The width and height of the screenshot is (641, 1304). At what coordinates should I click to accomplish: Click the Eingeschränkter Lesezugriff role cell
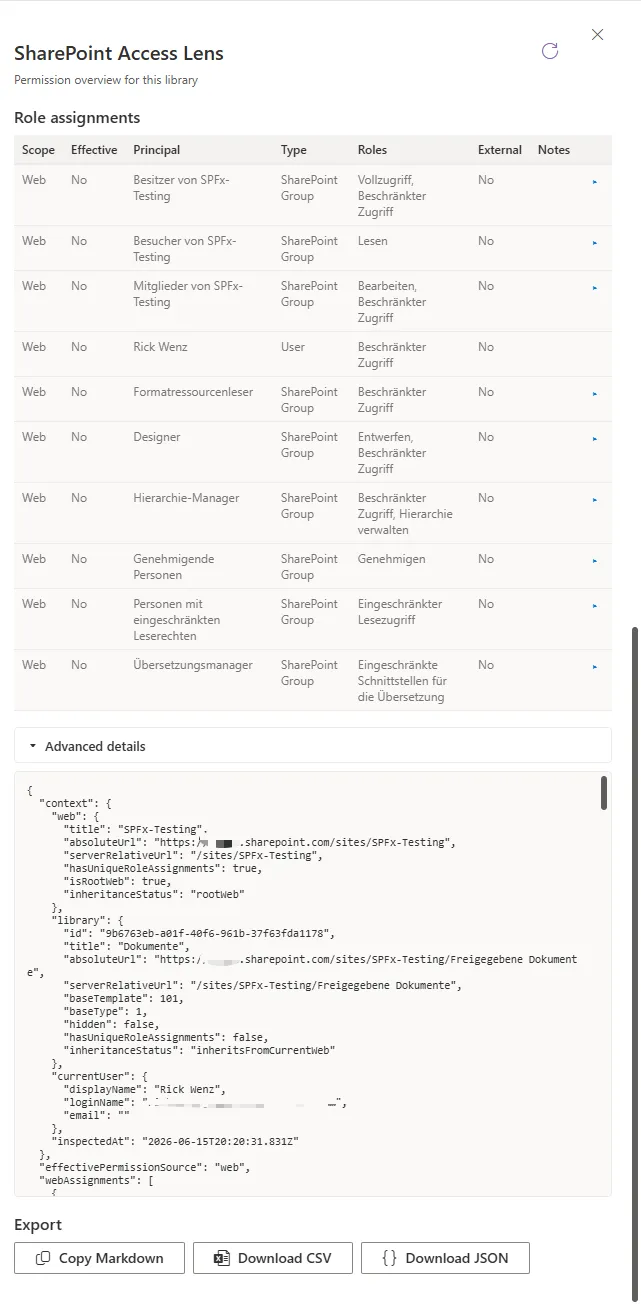pos(400,612)
